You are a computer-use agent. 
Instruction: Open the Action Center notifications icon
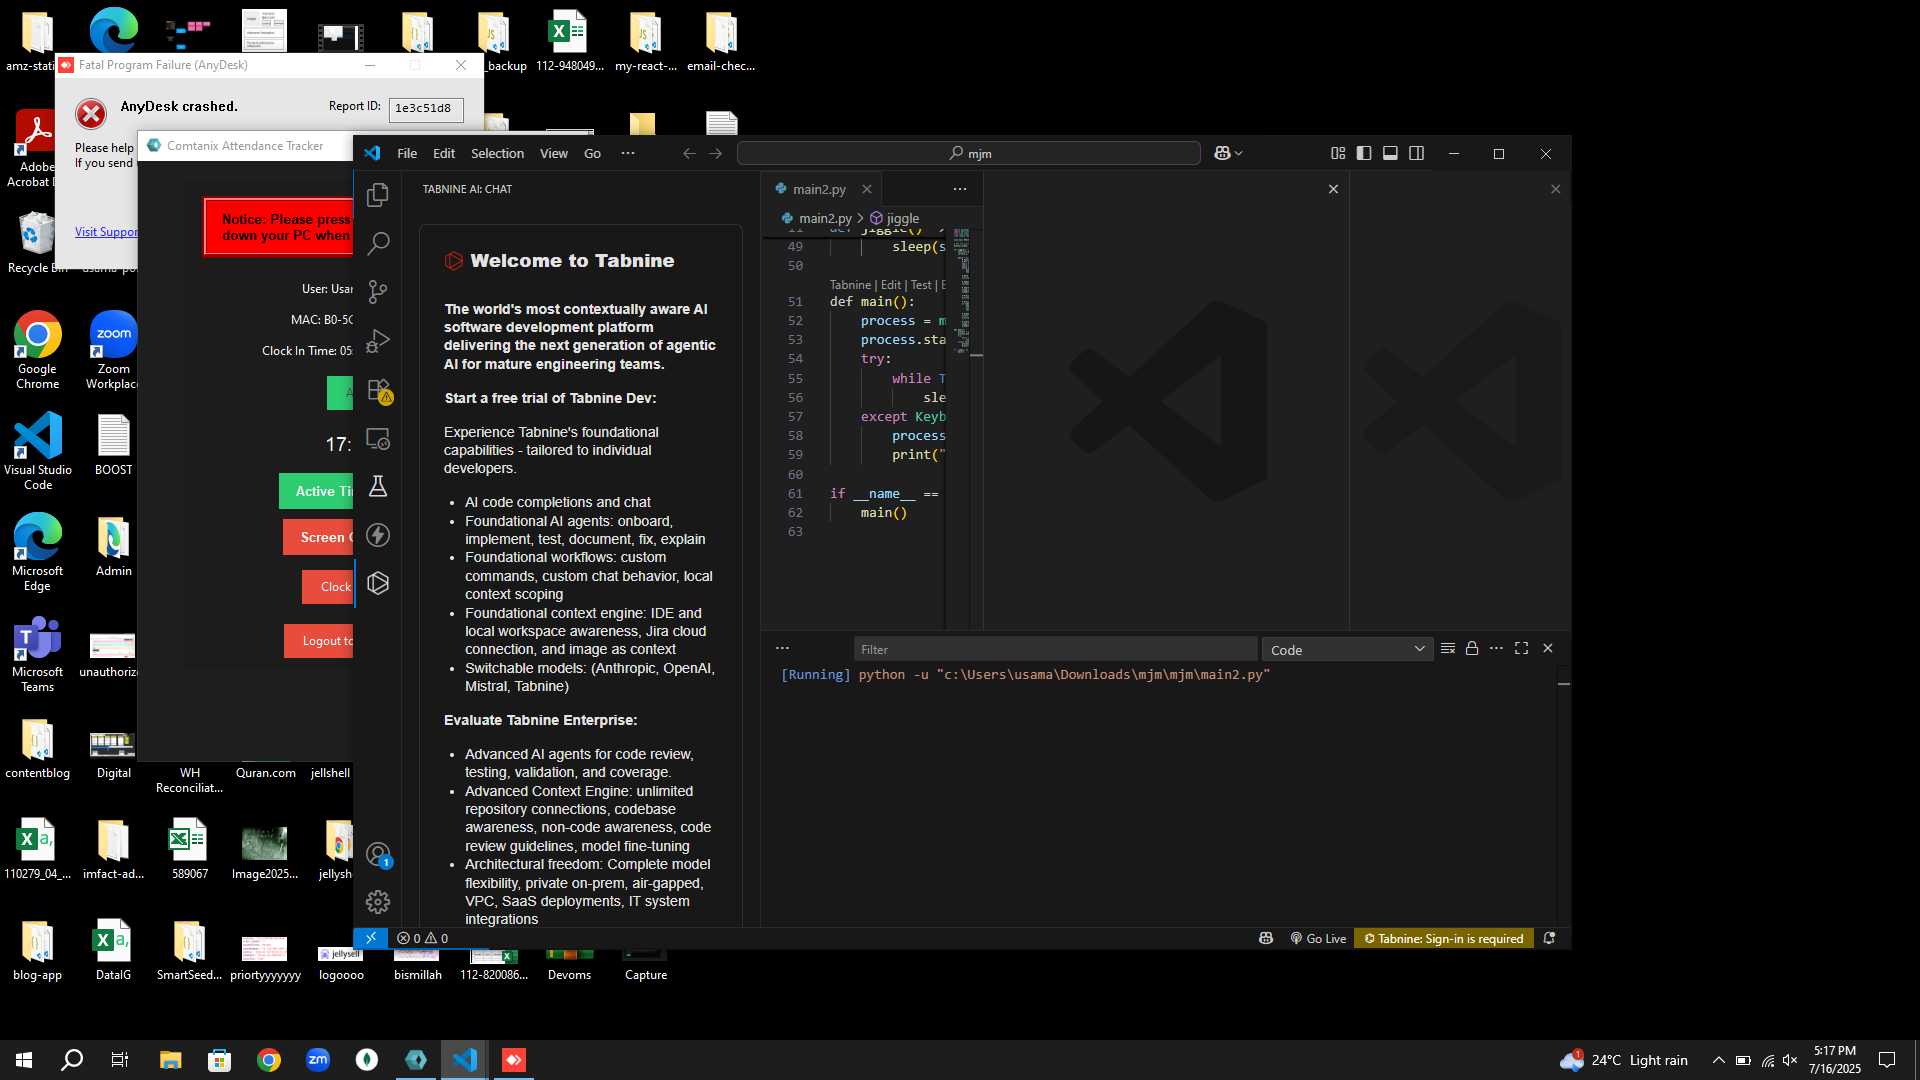point(1887,1060)
